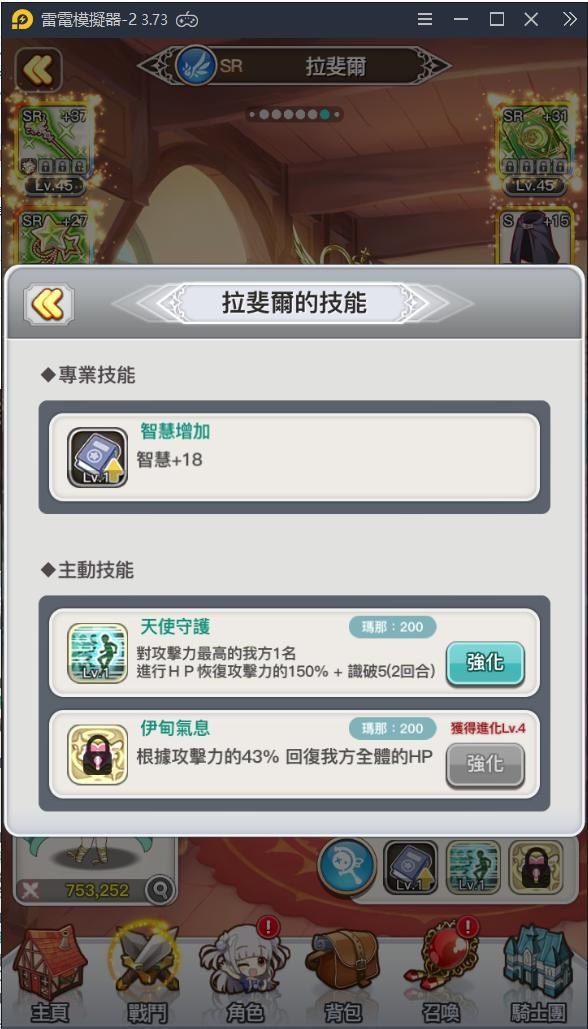Open the 背包 backpack tab
588x1029 pixels.
pos(343,976)
